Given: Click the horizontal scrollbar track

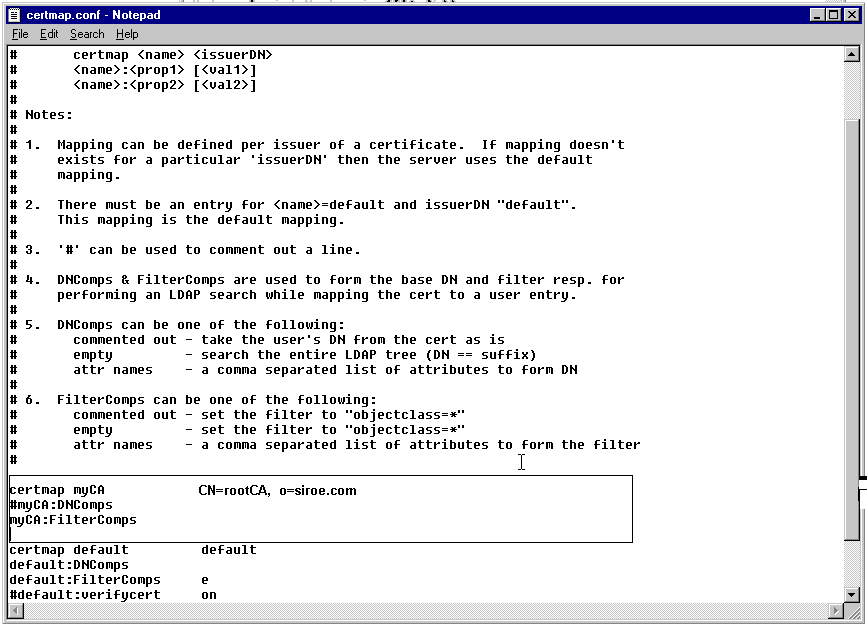Looking at the screenshot, I should (426, 611).
